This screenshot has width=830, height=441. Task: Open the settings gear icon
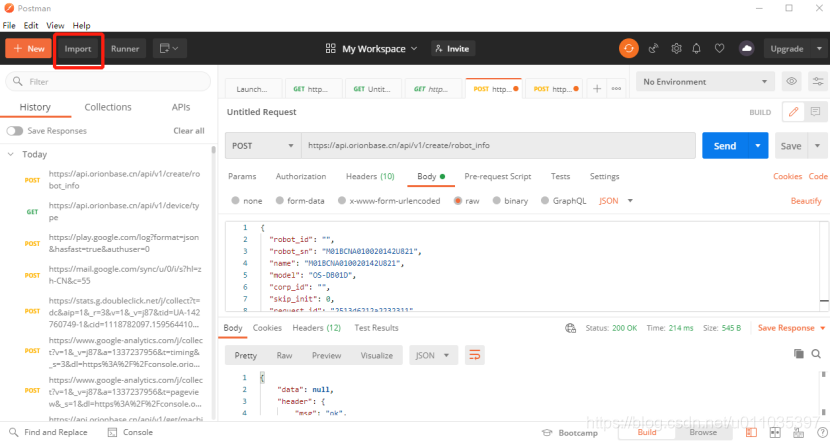click(676, 49)
